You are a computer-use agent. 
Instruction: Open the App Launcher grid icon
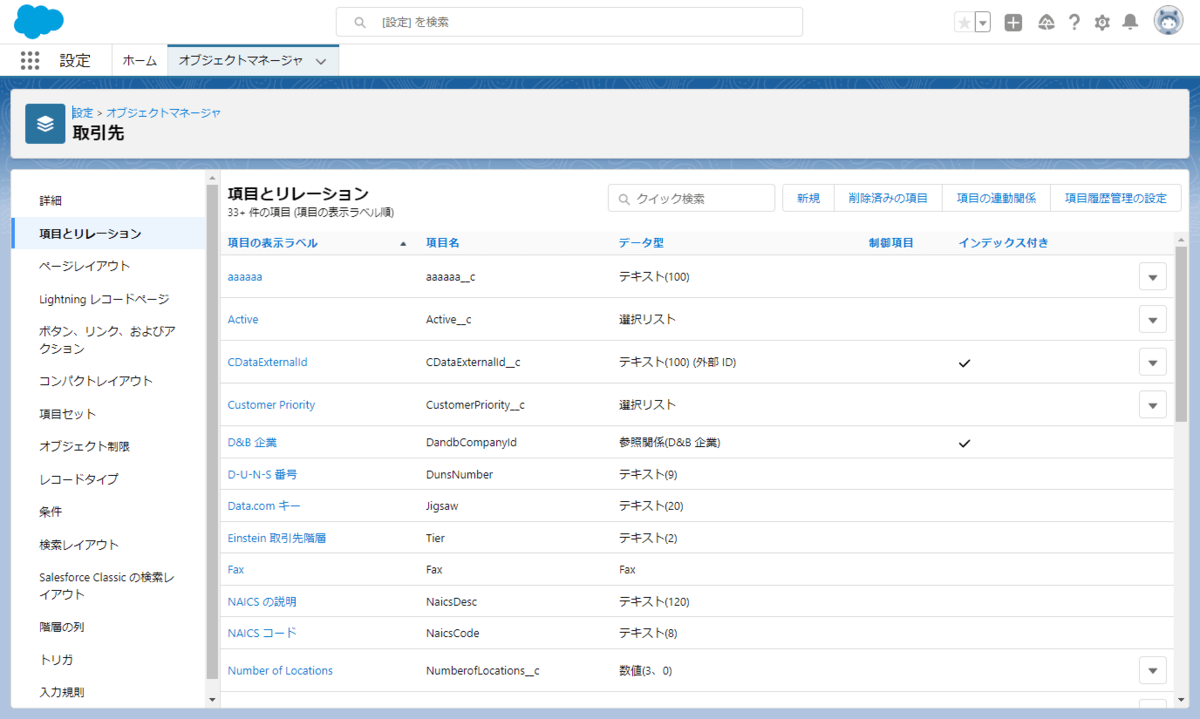click(x=30, y=60)
